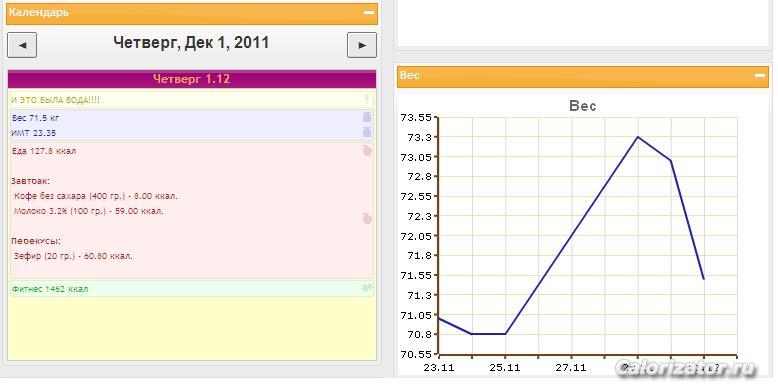Image resolution: width=778 pixels, height=389 pixels.
Task: Click the note И ЭТО БЫЛА ВОДА
Action: (56, 100)
